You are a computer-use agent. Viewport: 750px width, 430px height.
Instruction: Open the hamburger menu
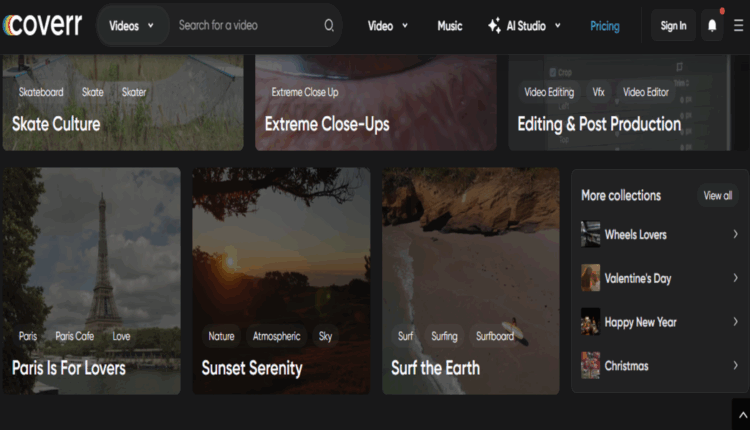click(x=738, y=26)
